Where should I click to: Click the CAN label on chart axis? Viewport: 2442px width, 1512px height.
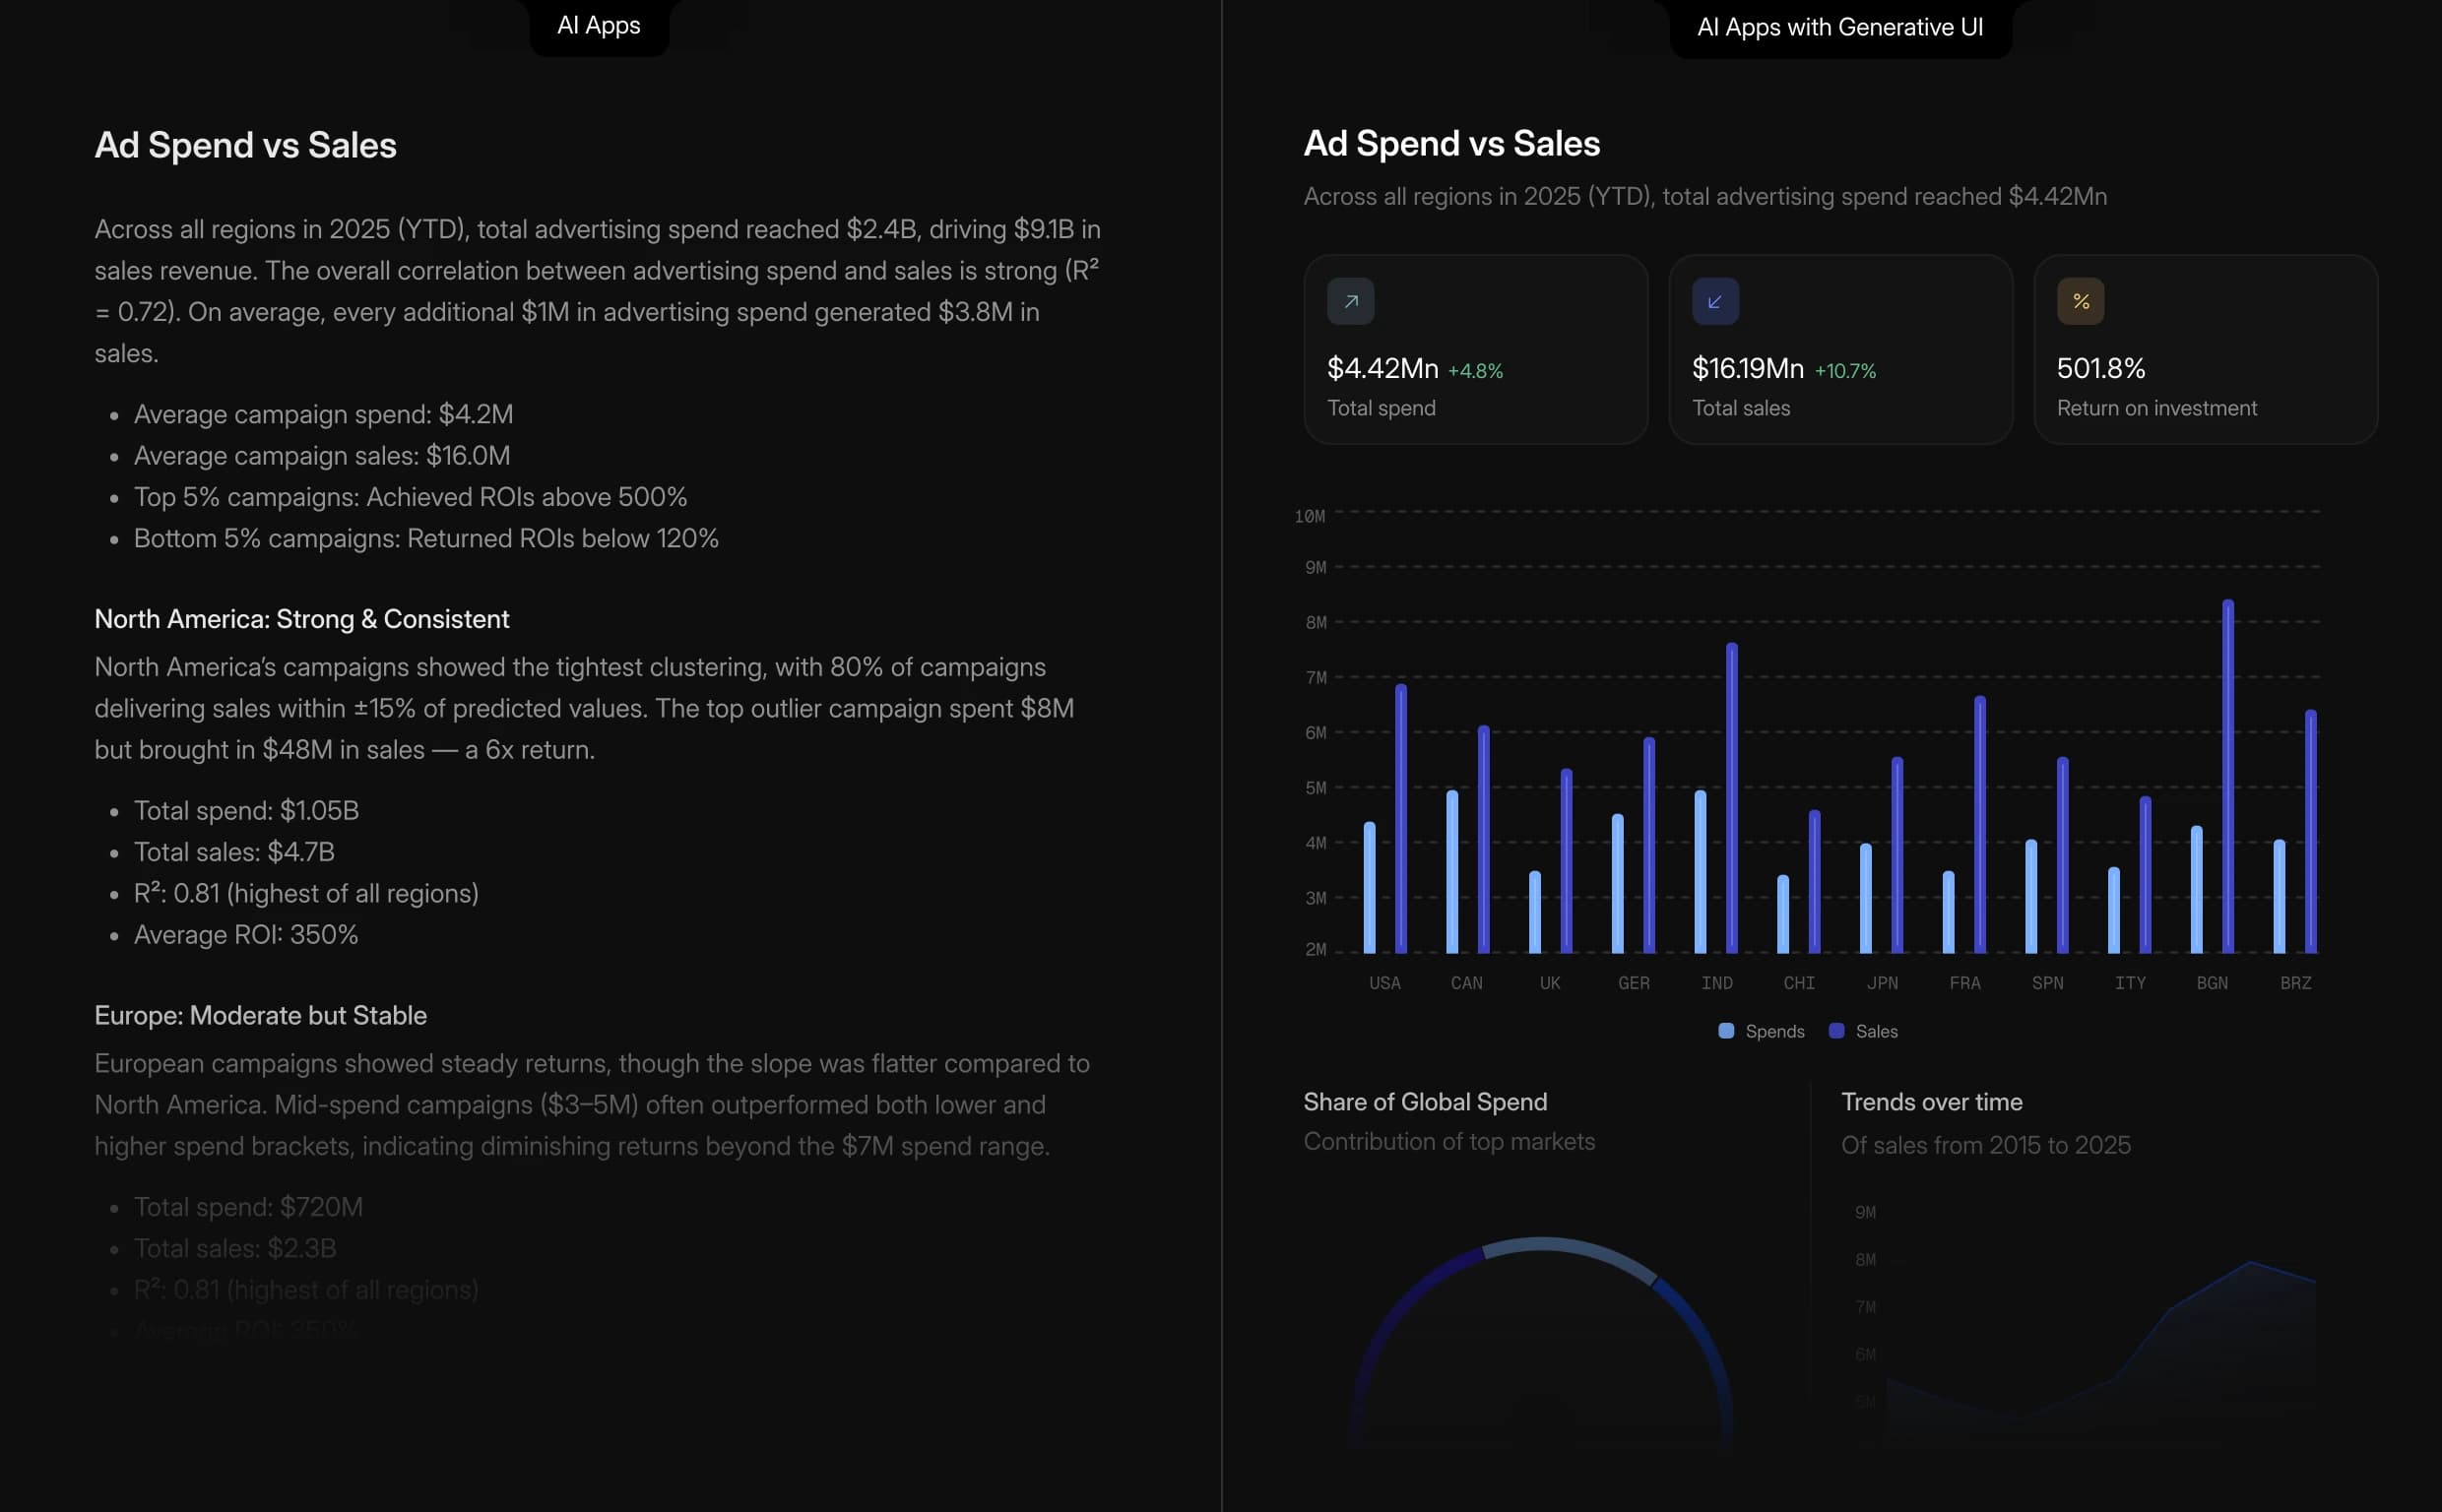pos(1466,983)
